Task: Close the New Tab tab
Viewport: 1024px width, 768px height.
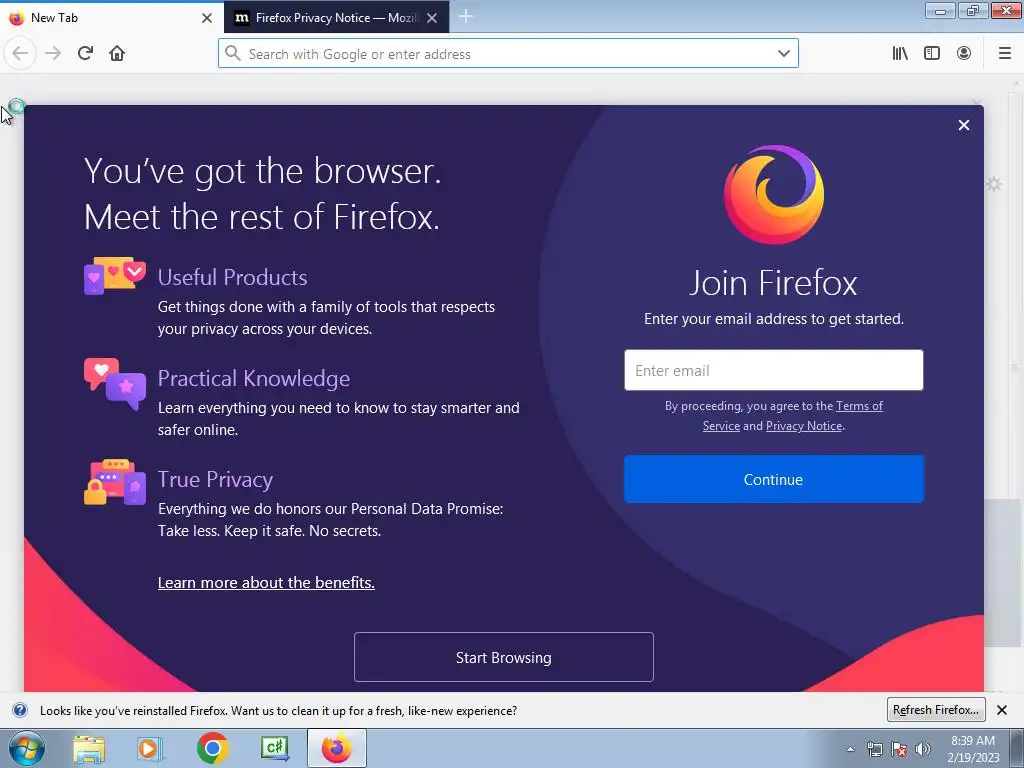Action: tap(207, 18)
